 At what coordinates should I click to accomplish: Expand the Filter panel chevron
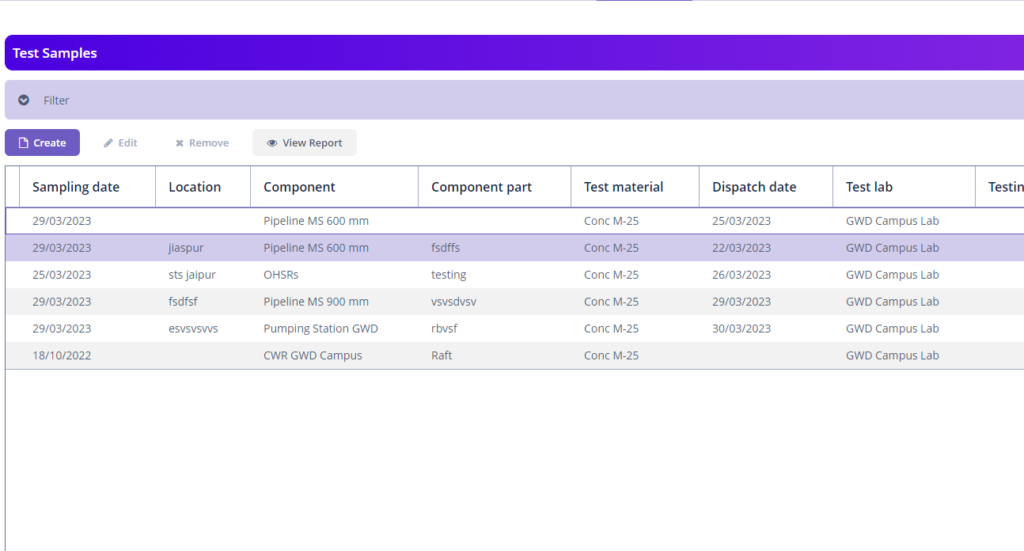pyautogui.click(x=24, y=100)
